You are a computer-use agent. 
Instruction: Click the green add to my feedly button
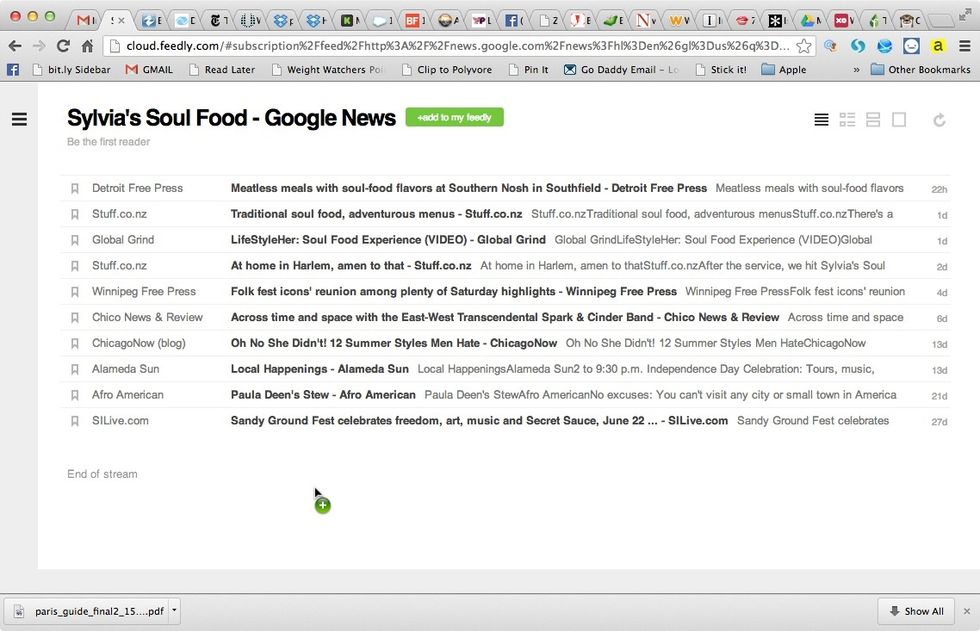(454, 117)
